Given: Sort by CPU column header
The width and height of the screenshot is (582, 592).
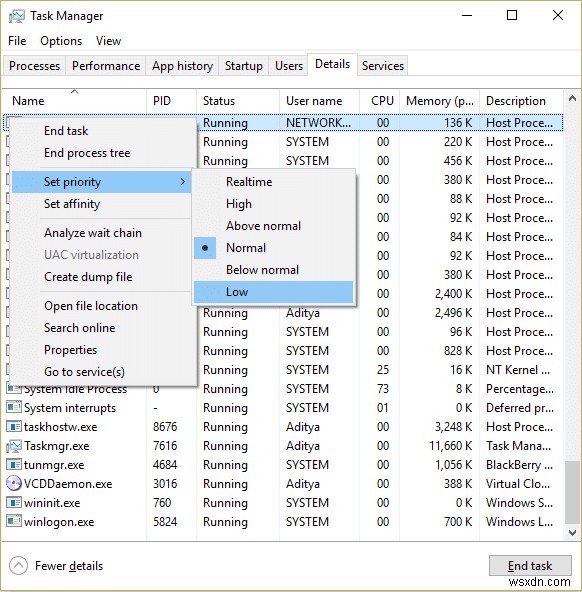Looking at the screenshot, I should [379, 101].
